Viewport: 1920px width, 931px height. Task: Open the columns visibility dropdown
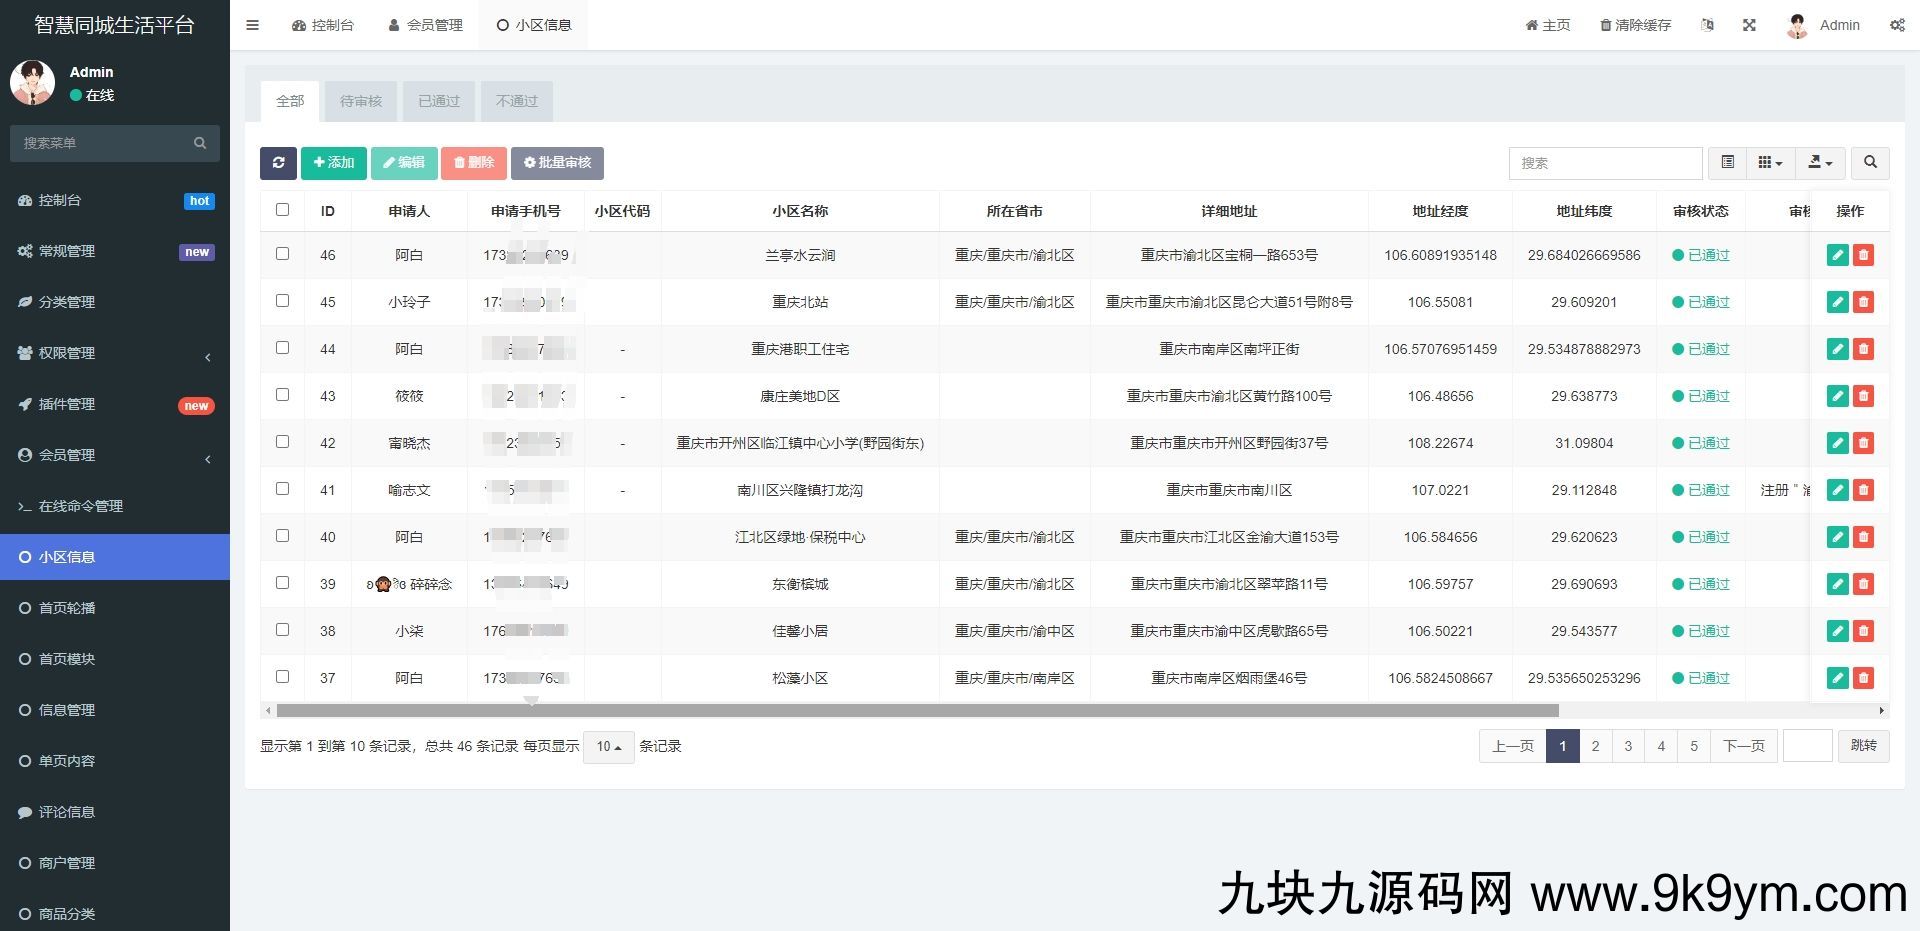(1770, 162)
